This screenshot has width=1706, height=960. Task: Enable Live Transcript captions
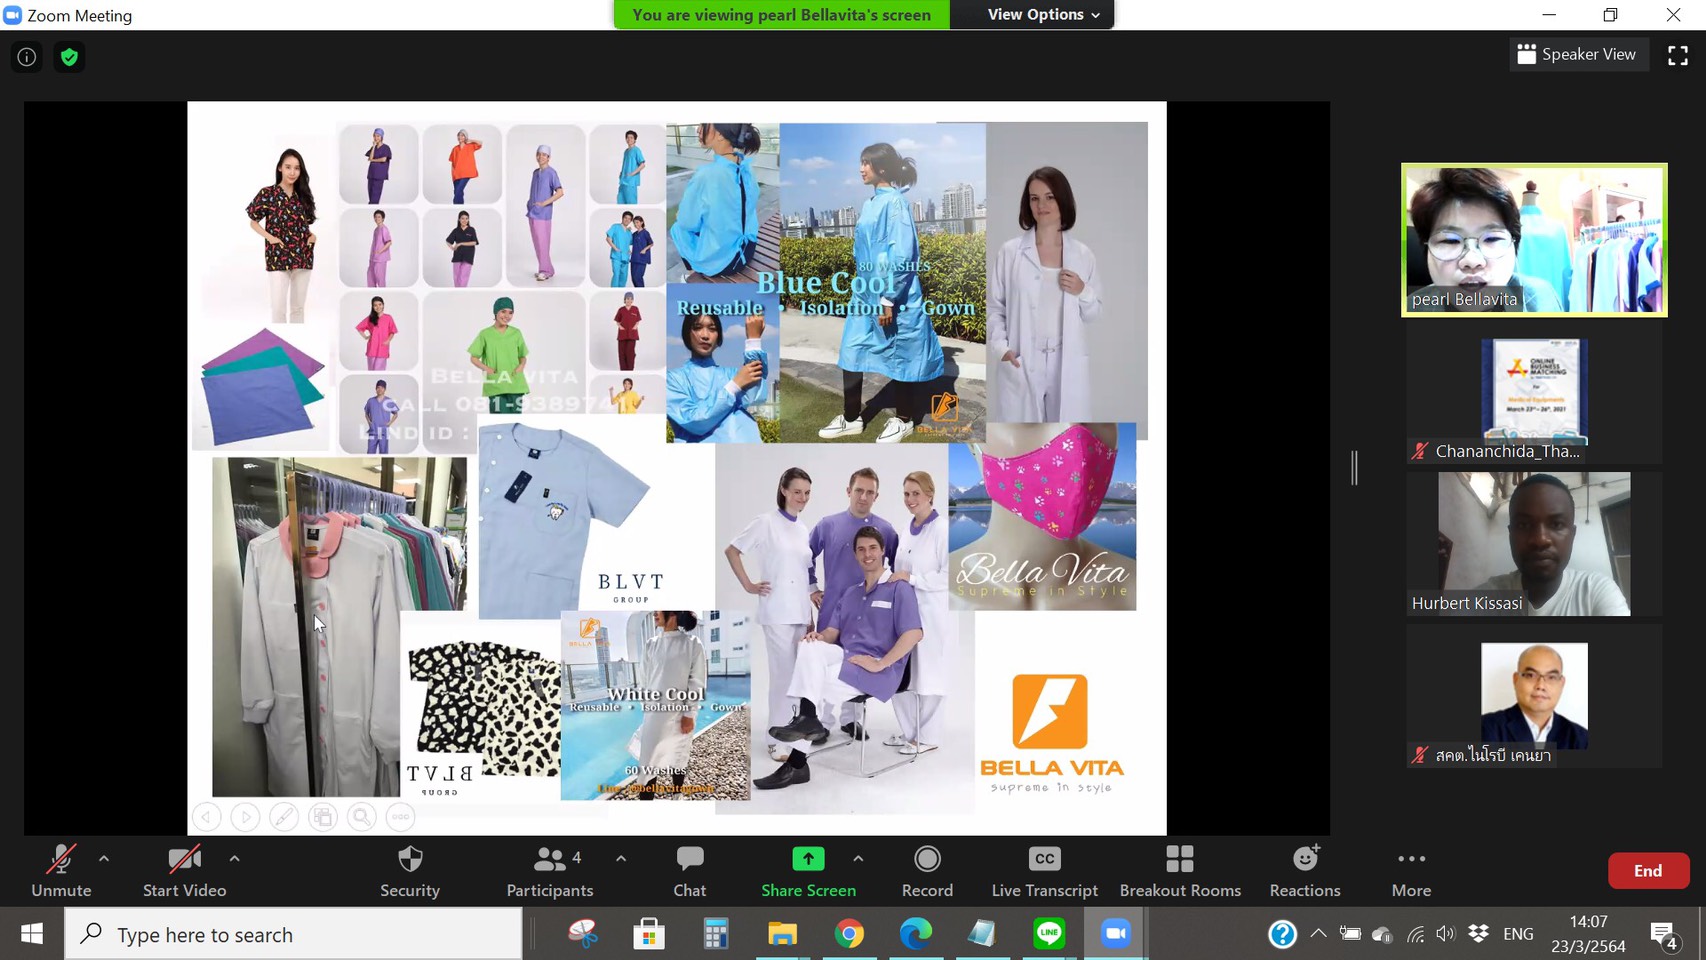[x=1044, y=870]
